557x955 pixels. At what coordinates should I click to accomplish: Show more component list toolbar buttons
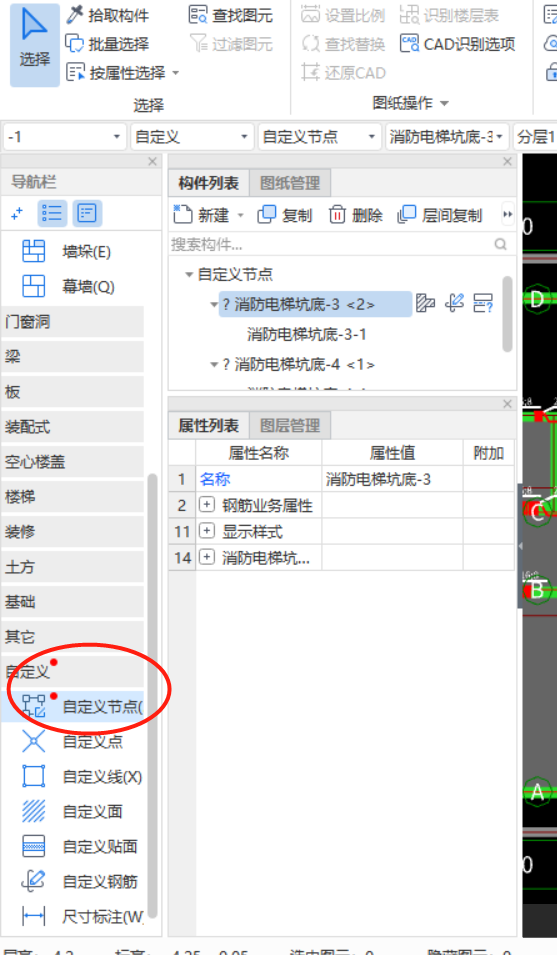[x=508, y=214]
